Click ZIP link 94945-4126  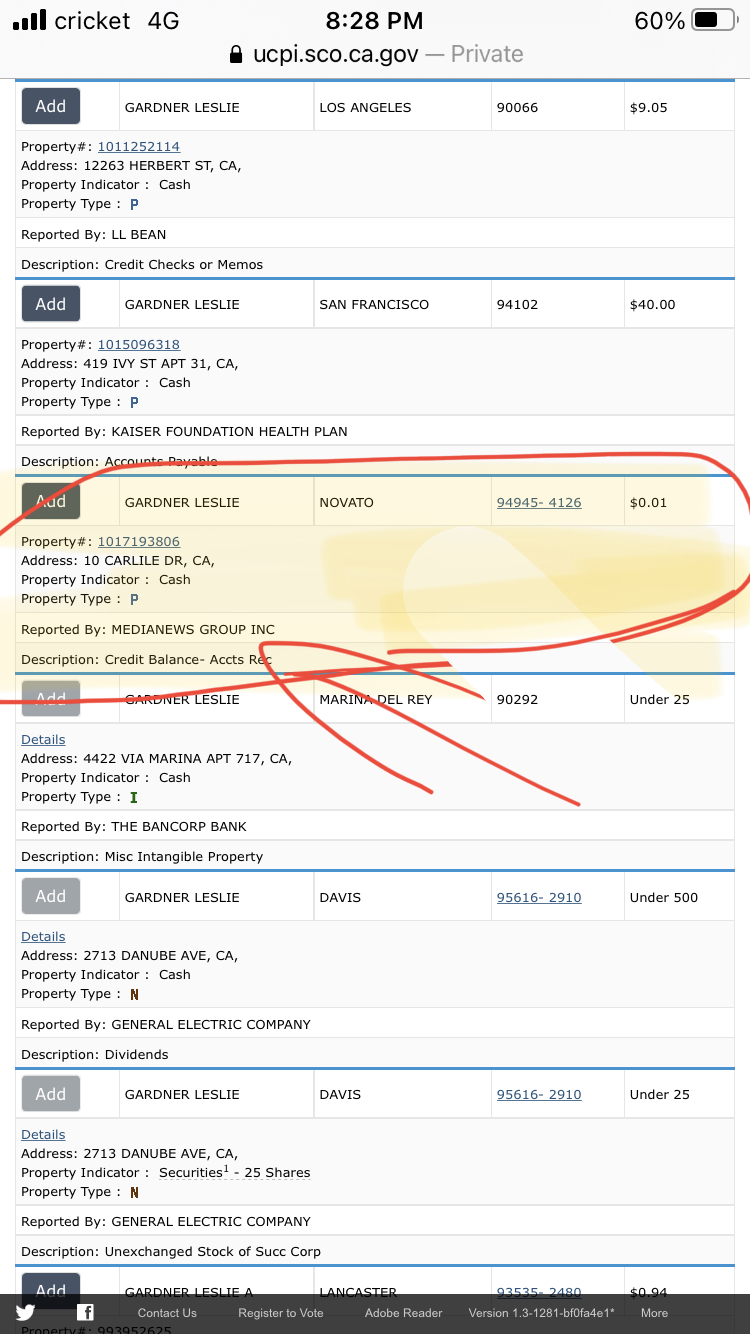click(x=539, y=502)
